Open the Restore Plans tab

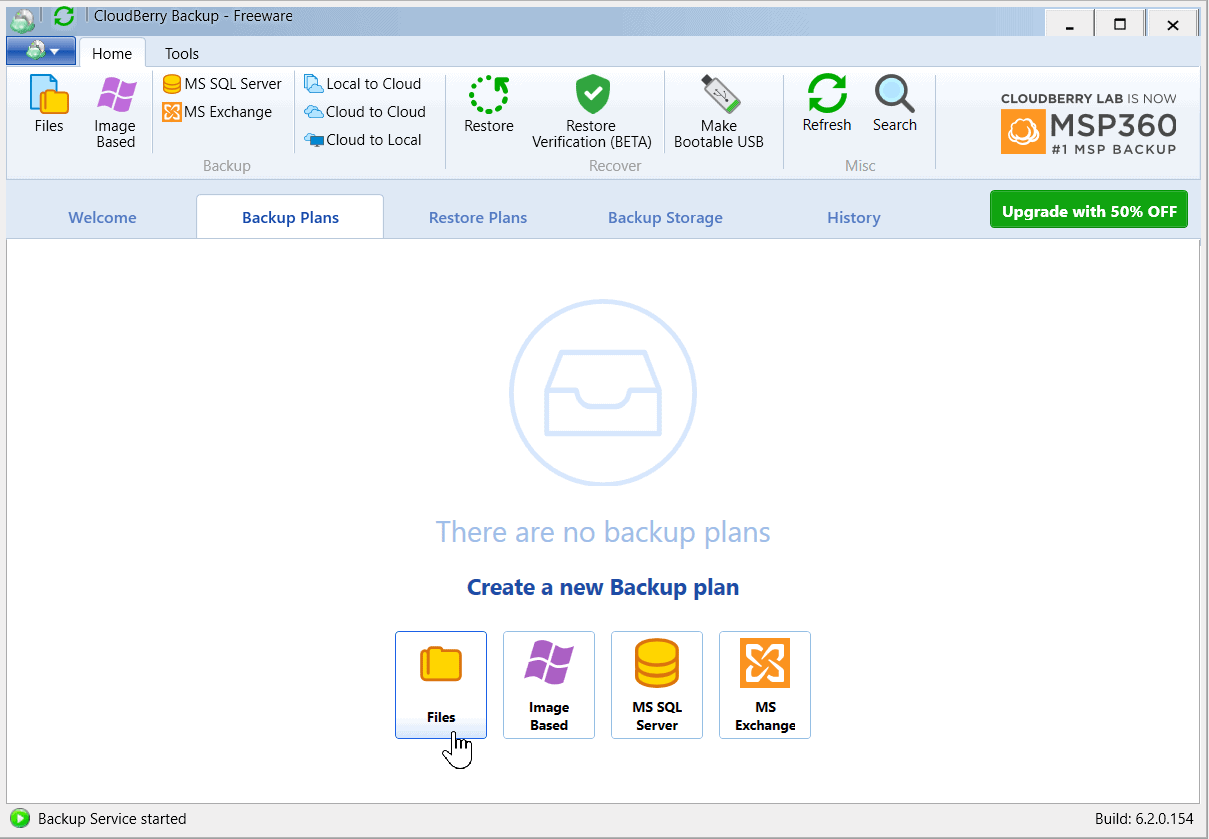478,217
